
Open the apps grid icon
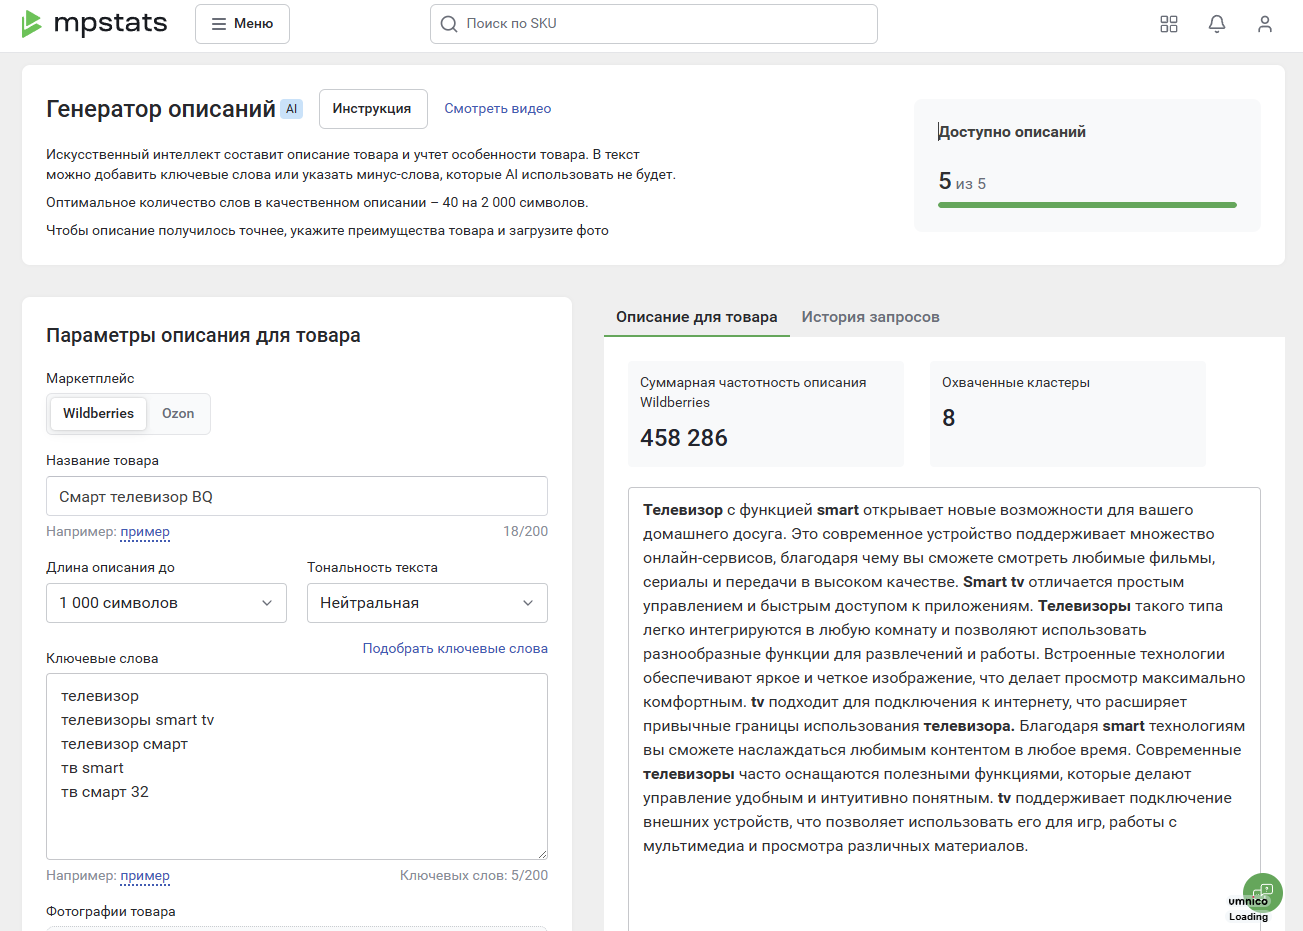(1169, 24)
